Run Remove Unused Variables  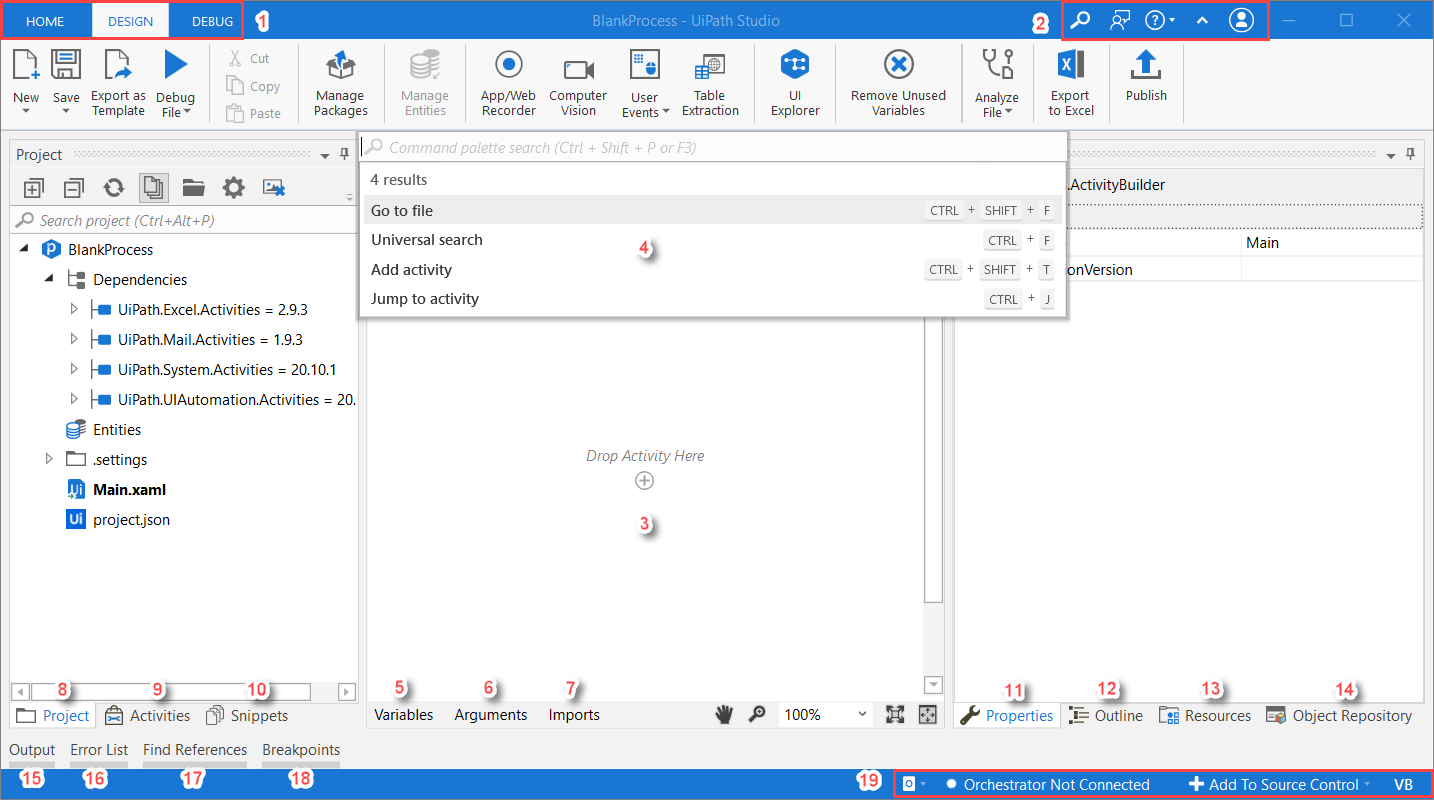(897, 84)
